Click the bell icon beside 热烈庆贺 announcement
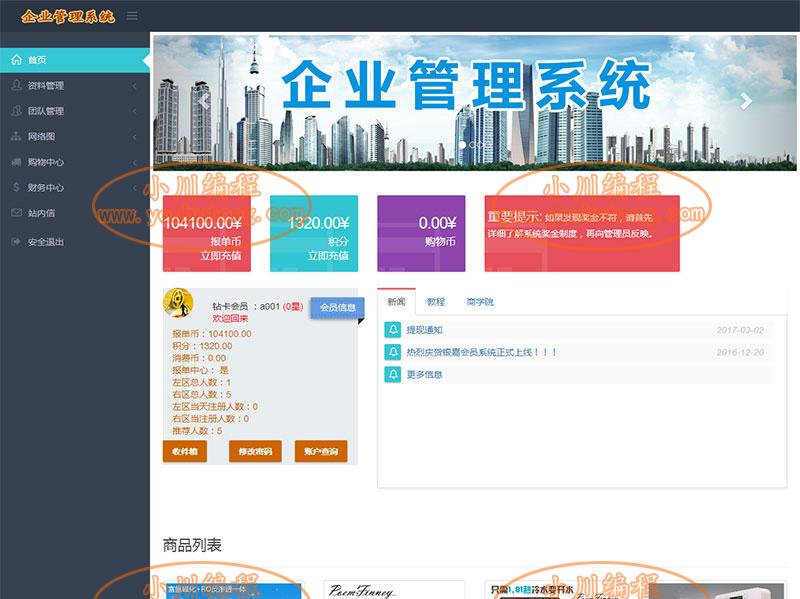The height and width of the screenshot is (599, 800). tap(393, 352)
